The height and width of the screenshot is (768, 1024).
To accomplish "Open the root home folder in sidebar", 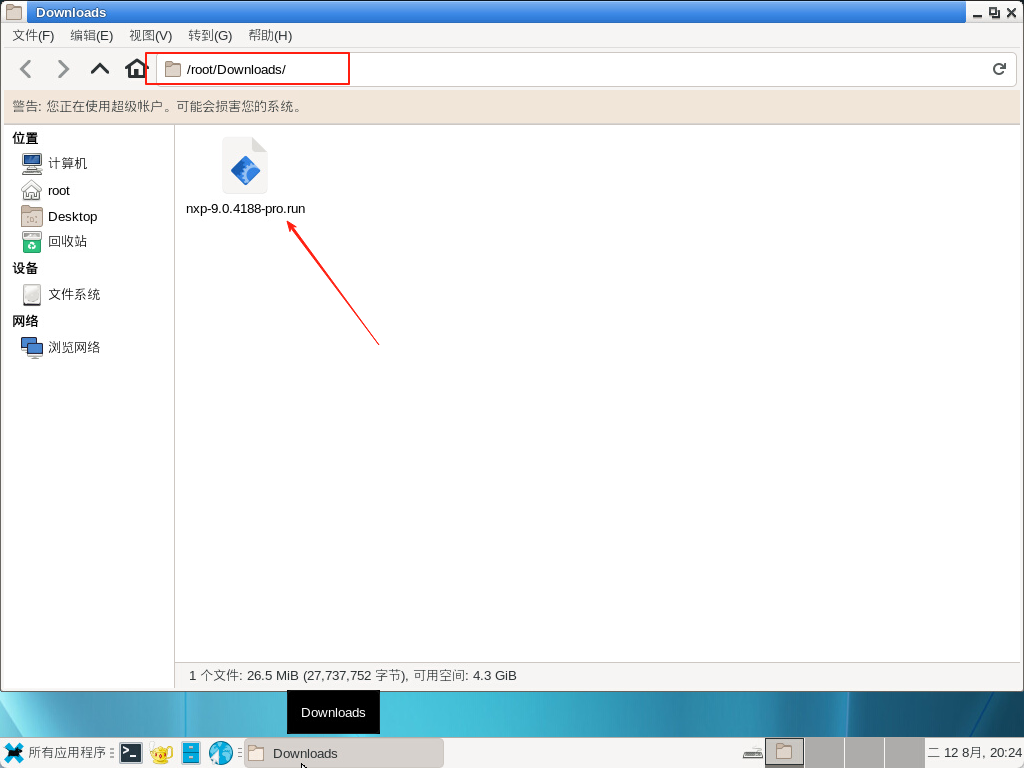I will tap(58, 190).
